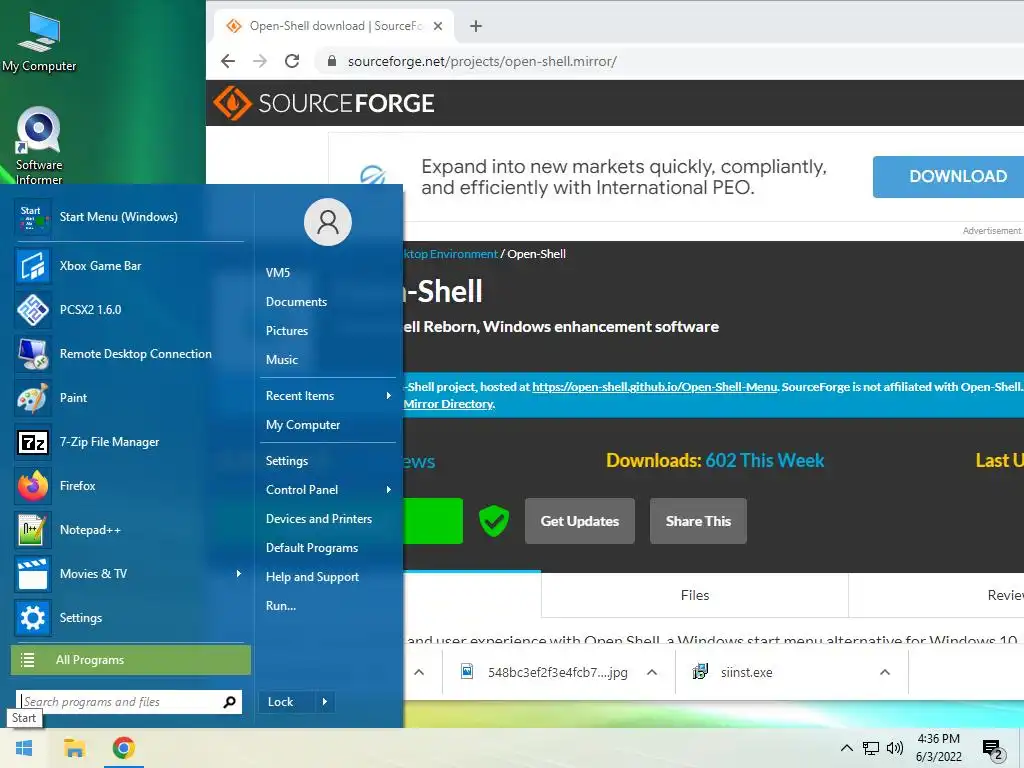Open the Mirror Directory link
This screenshot has height=768, width=1024.
[x=448, y=404]
